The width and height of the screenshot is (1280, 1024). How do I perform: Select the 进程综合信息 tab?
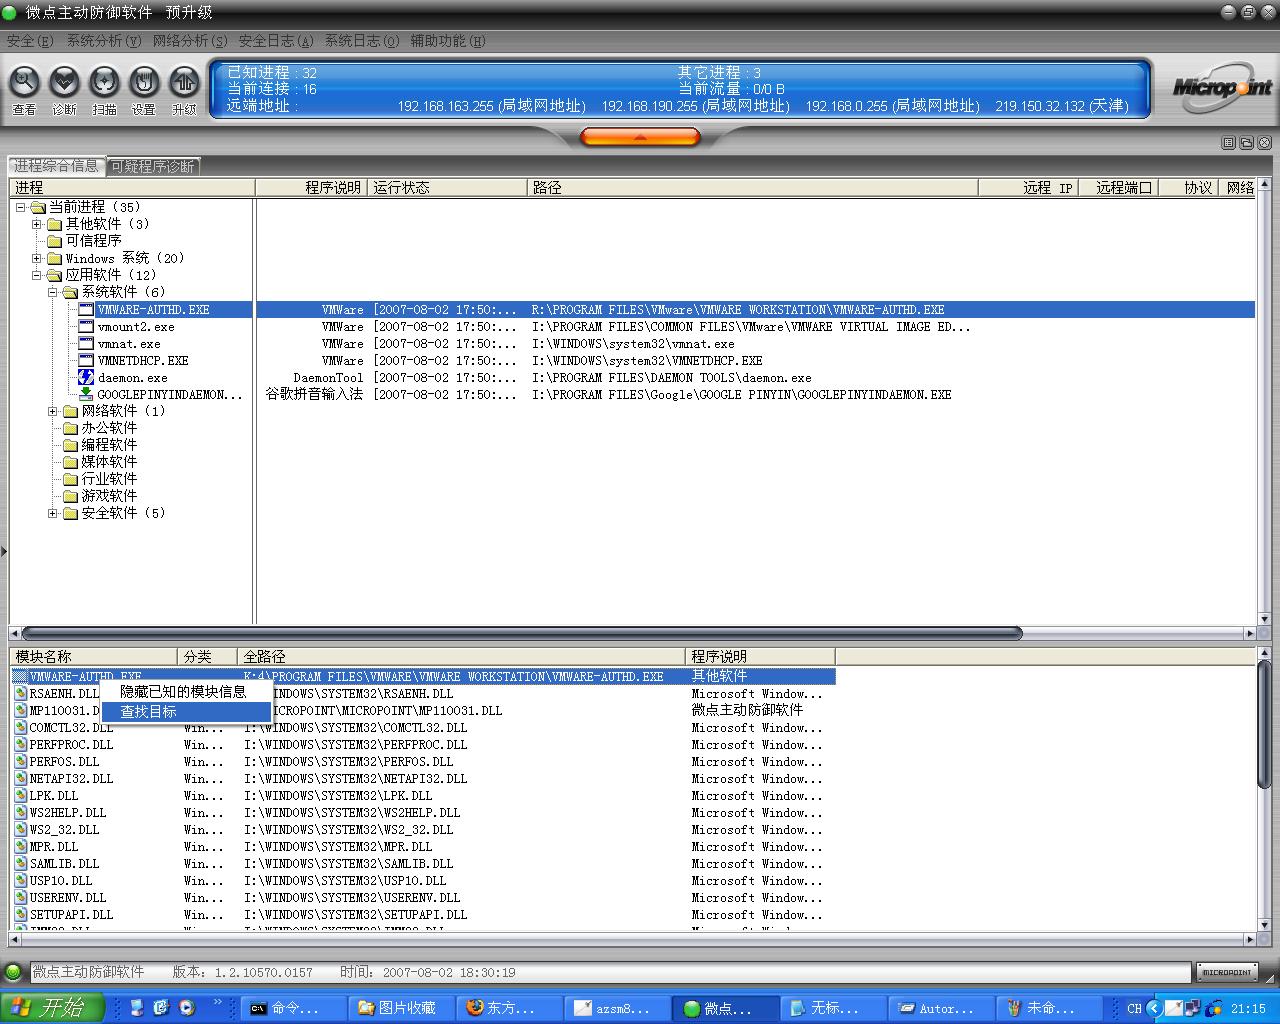pos(57,166)
